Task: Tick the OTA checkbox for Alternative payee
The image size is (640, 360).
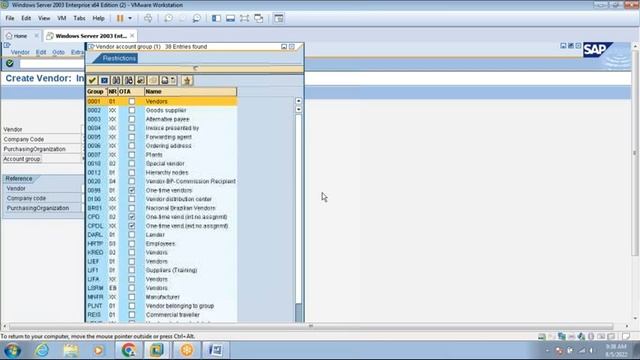Action: tap(132, 119)
